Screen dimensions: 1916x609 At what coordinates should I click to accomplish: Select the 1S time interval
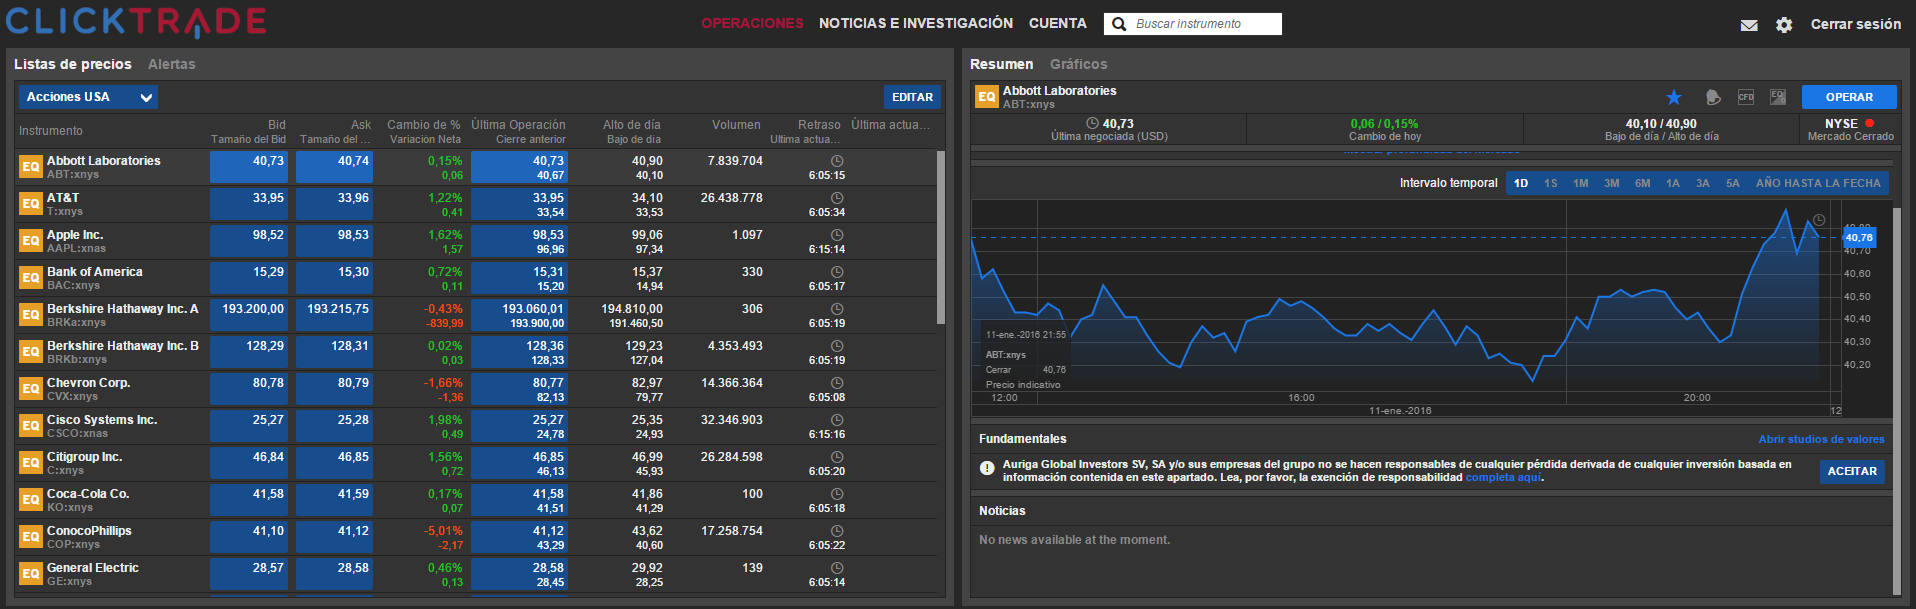1551,183
